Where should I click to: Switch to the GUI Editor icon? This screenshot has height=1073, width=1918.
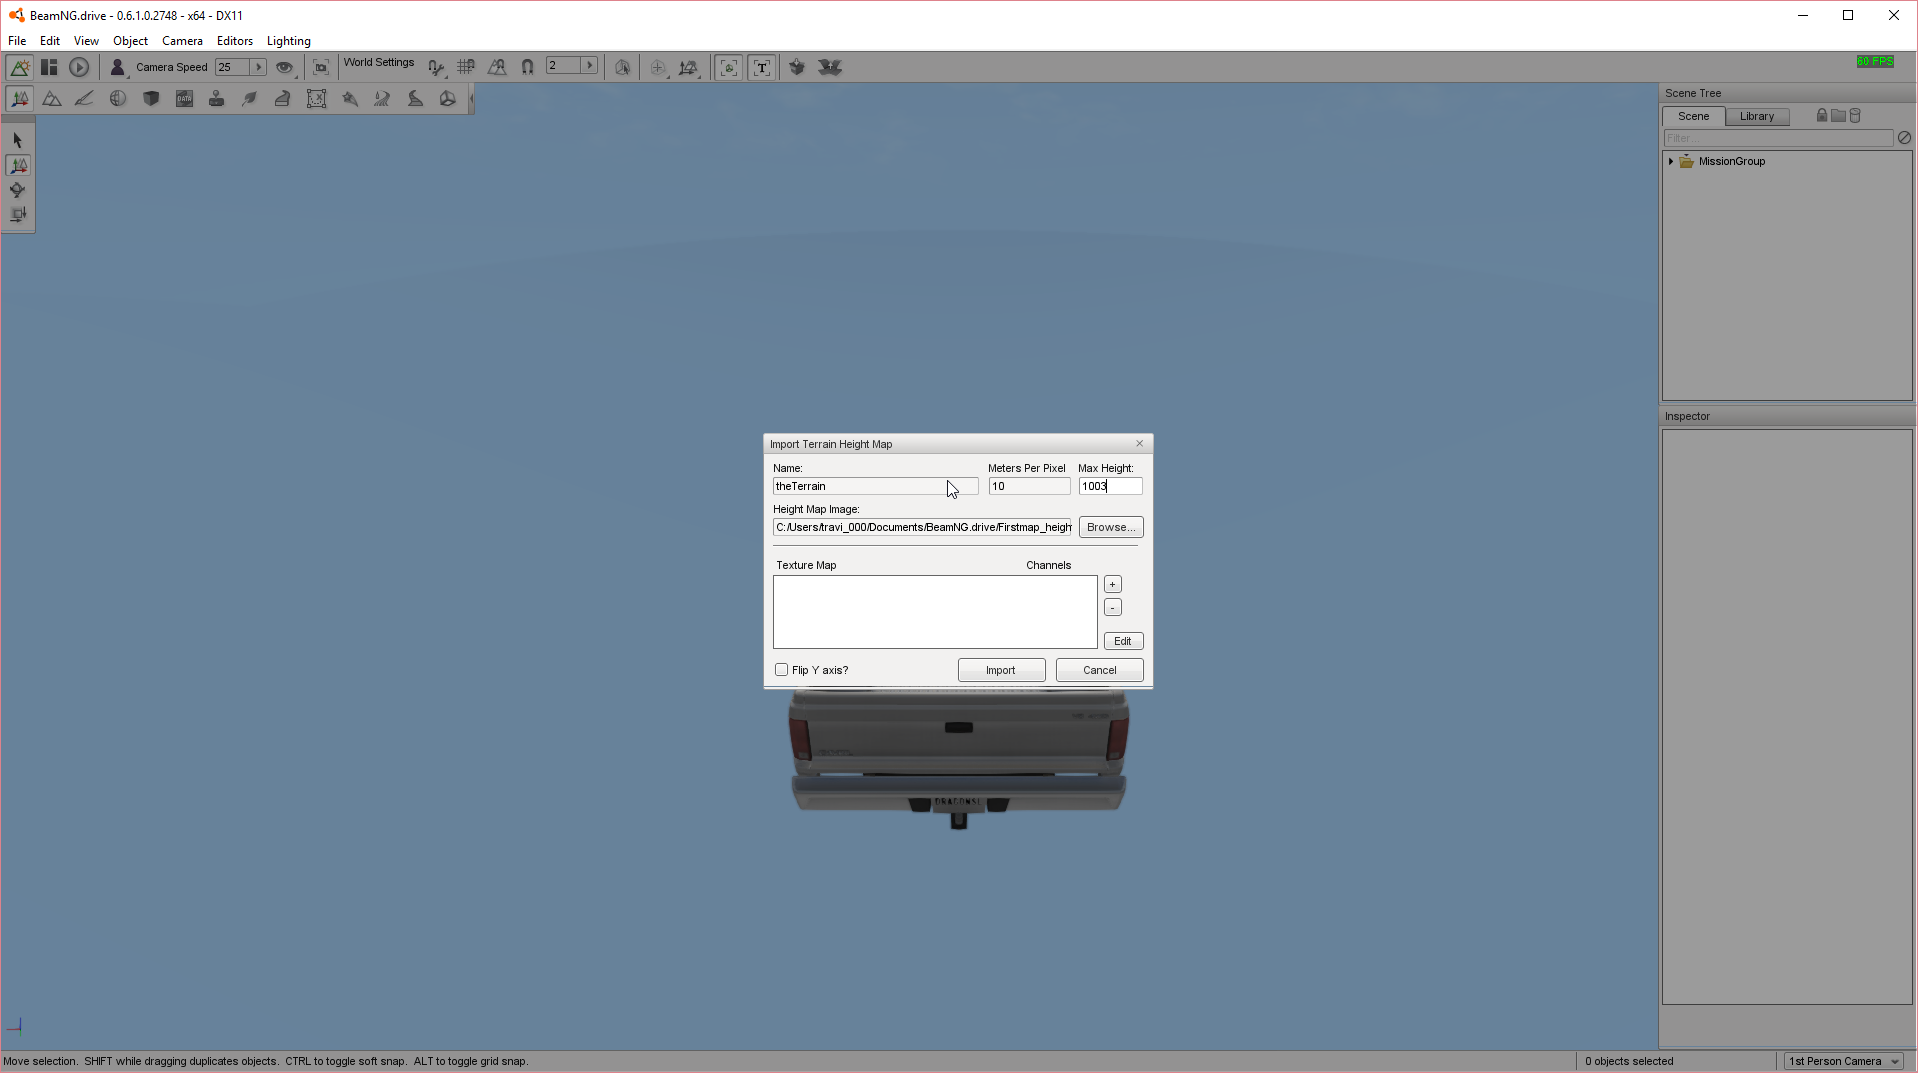coord(49,67)
